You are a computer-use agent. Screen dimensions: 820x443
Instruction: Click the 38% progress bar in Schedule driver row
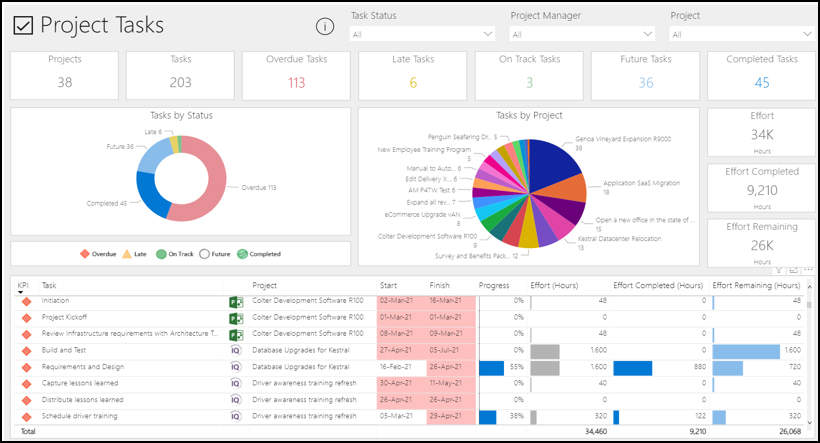(487, 417)
